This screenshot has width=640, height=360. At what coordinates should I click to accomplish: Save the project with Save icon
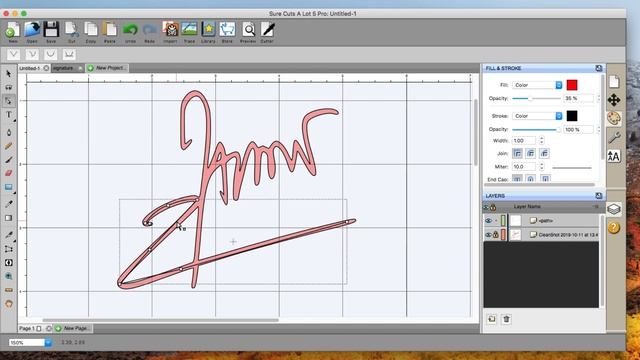tap(51, 31)
